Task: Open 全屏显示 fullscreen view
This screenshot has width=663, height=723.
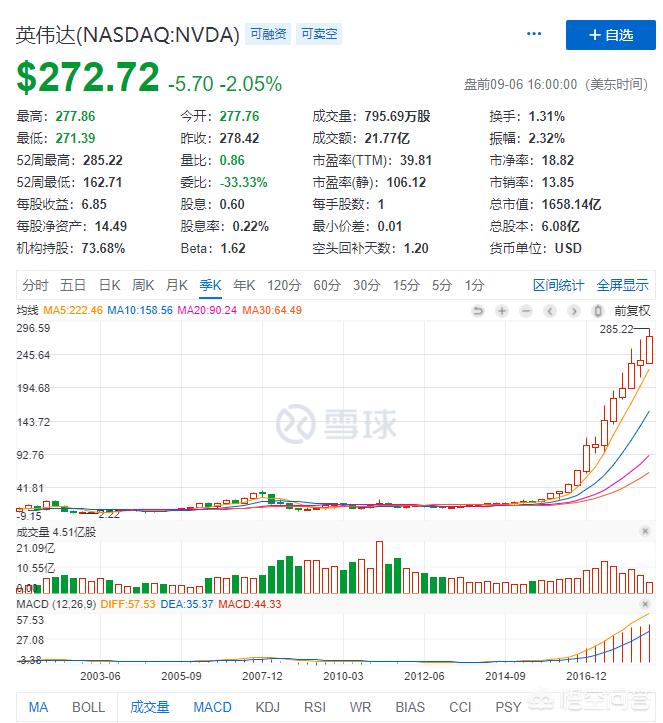Action: click(x=622, y=285)
